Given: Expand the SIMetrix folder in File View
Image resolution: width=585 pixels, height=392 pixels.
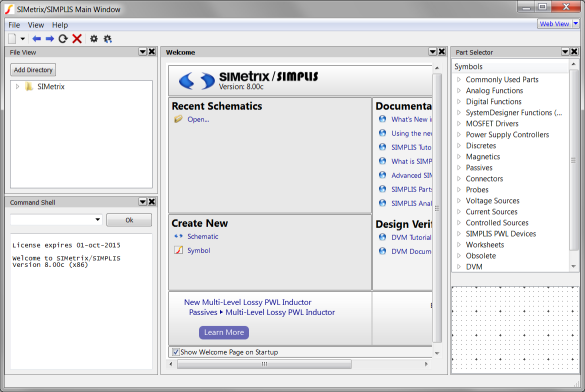Looking at the screenshot, I should pyautogui.click(x=17, y=87).
